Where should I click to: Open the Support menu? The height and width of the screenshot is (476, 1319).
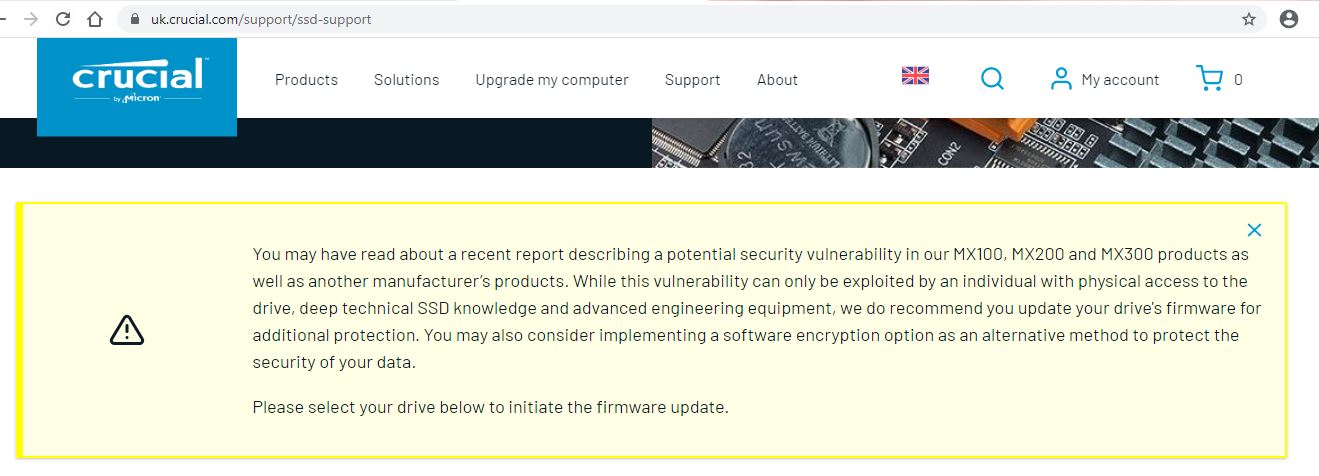click(x=692, y=80)
